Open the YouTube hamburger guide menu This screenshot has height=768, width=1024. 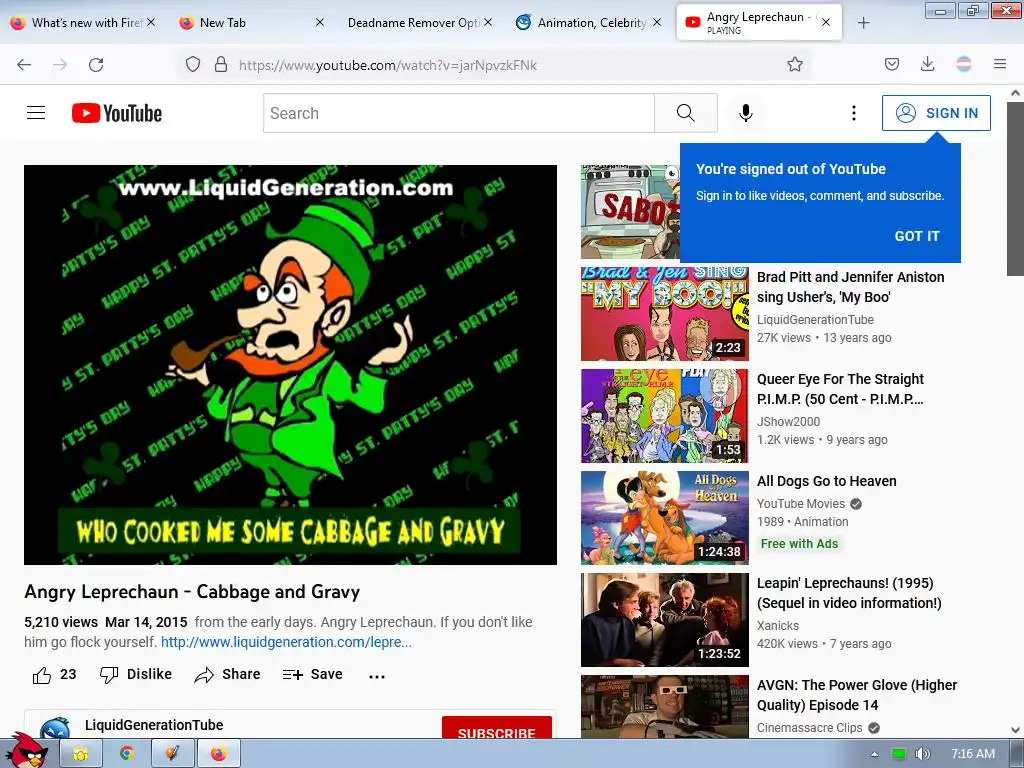[36, 113]
